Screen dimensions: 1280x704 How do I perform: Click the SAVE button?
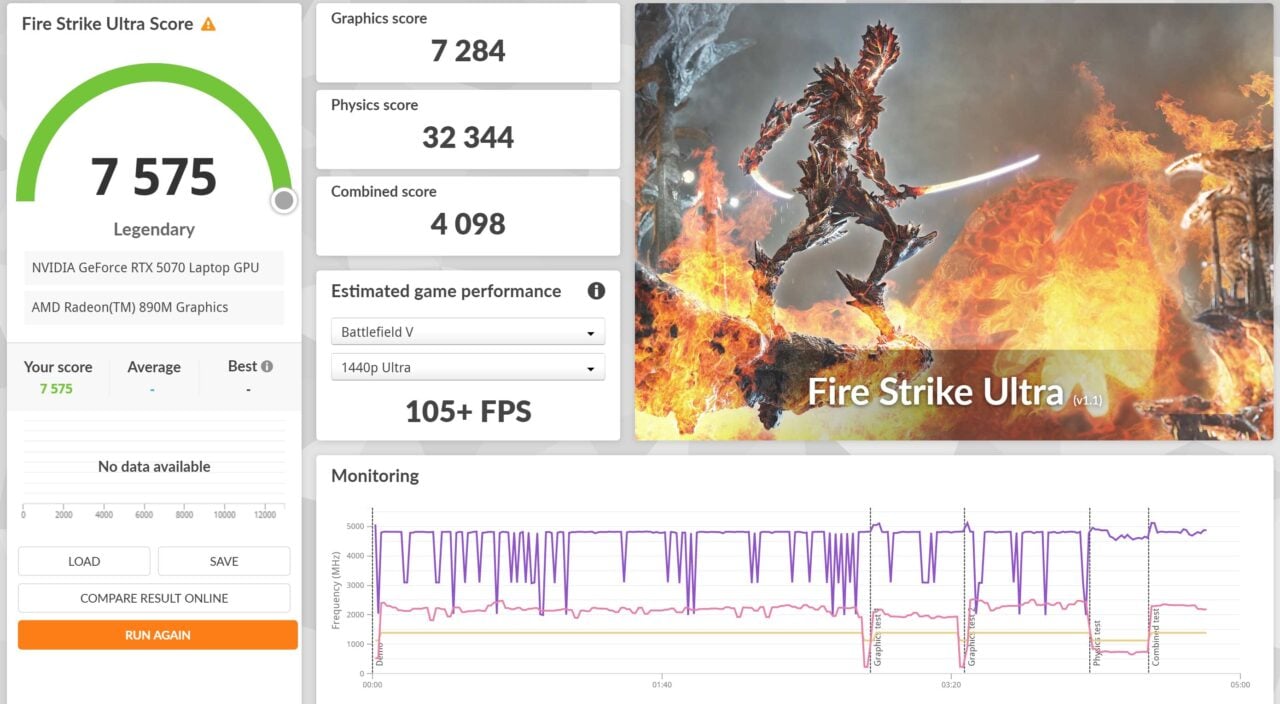click(x=224, y=561)
